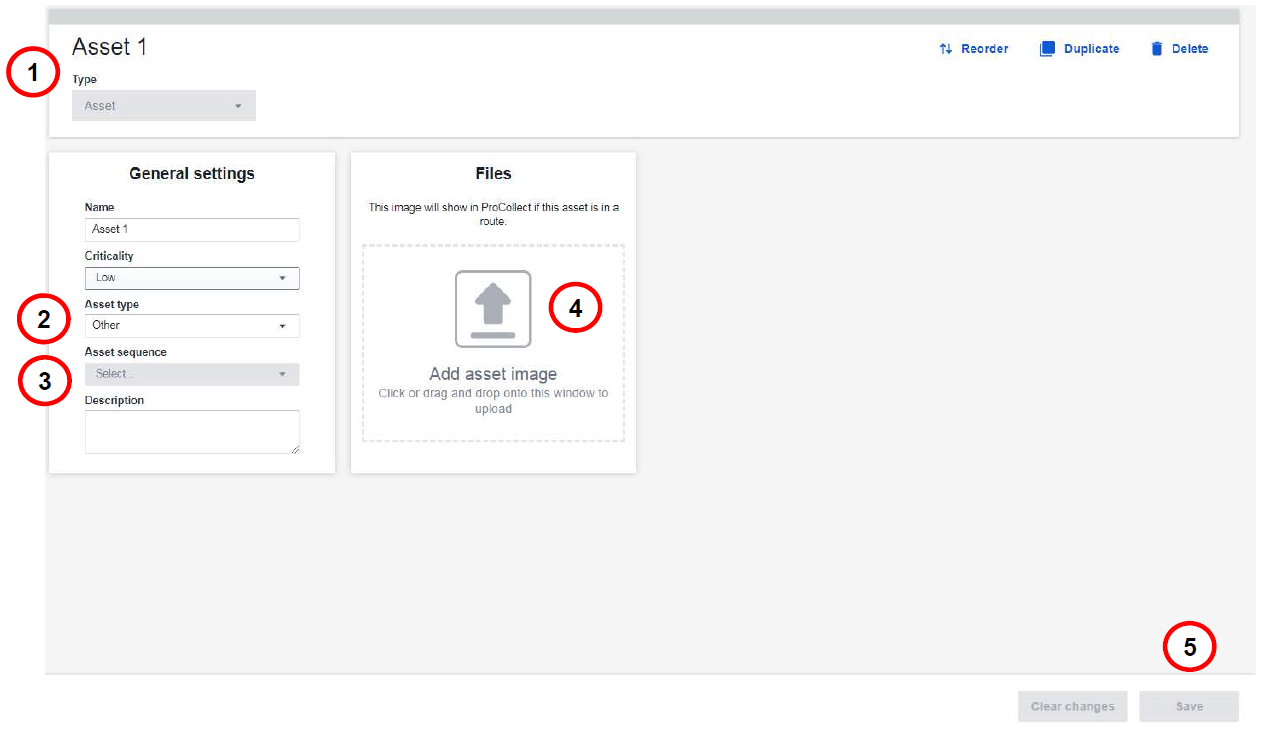
Task: Open the Criticality dropdown showing Low
Action: point(192,278)
